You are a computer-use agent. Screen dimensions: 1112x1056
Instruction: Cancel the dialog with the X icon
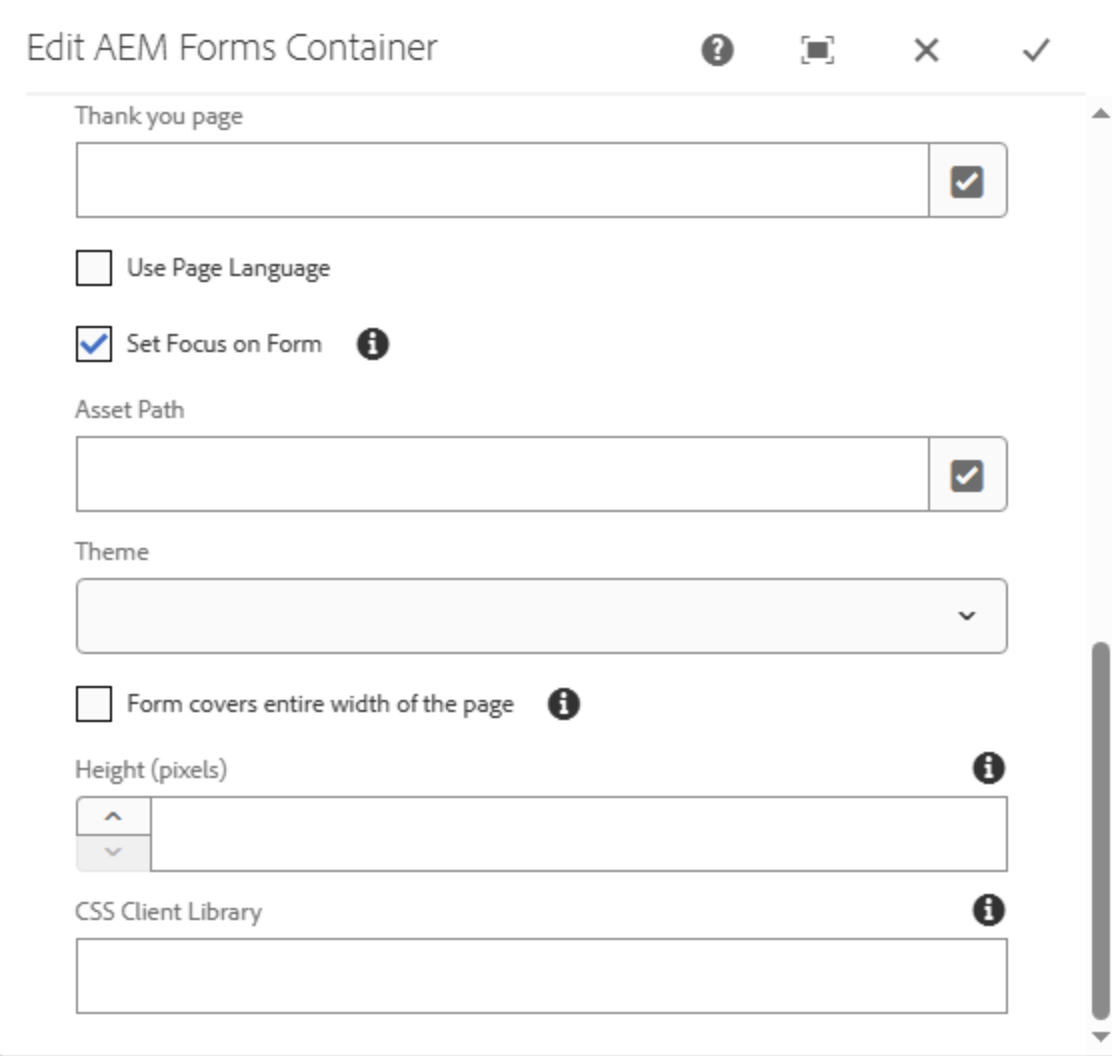click(x=926, y=50)
